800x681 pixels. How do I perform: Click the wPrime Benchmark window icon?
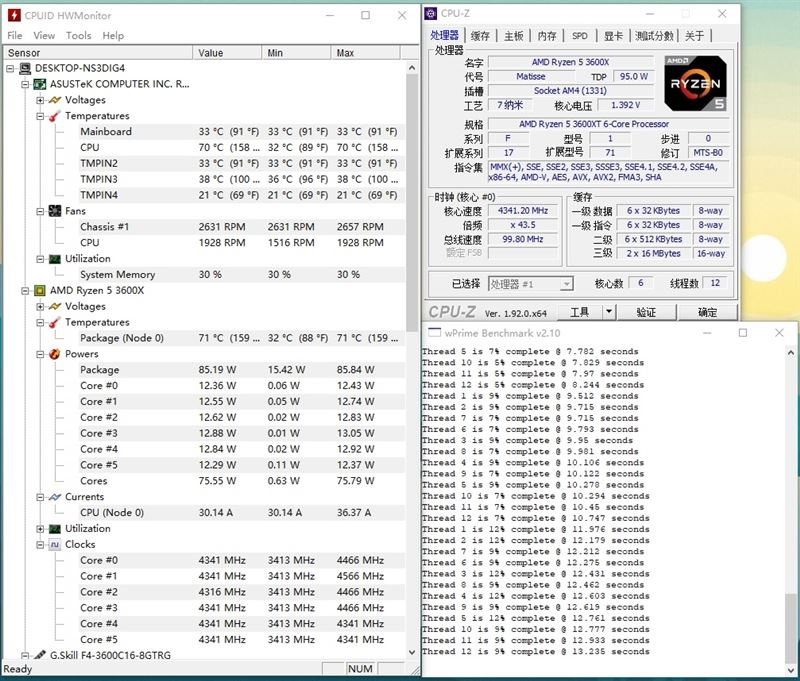coord(434,333)
